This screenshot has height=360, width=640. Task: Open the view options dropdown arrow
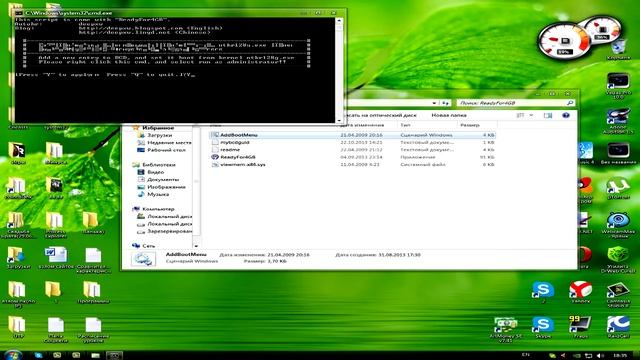tap(531, 116)
